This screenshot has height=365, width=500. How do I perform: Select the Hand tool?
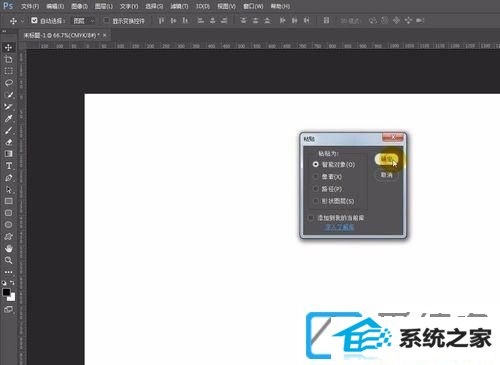click(9, 248)
